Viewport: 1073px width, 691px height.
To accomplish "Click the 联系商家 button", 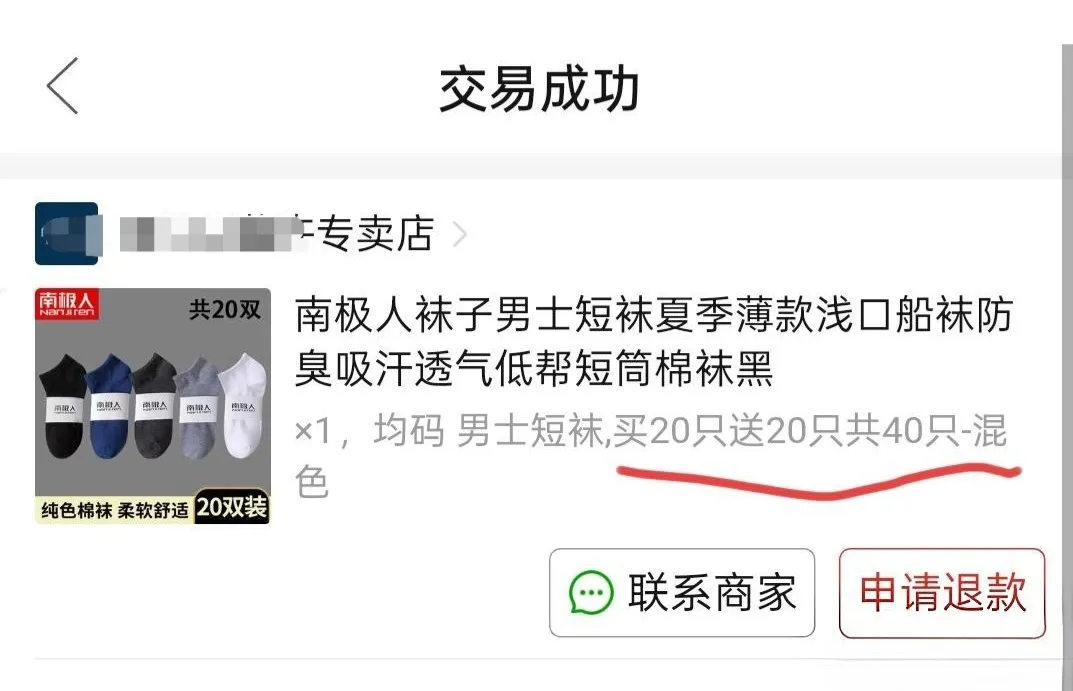I will [x=682, y=592].
